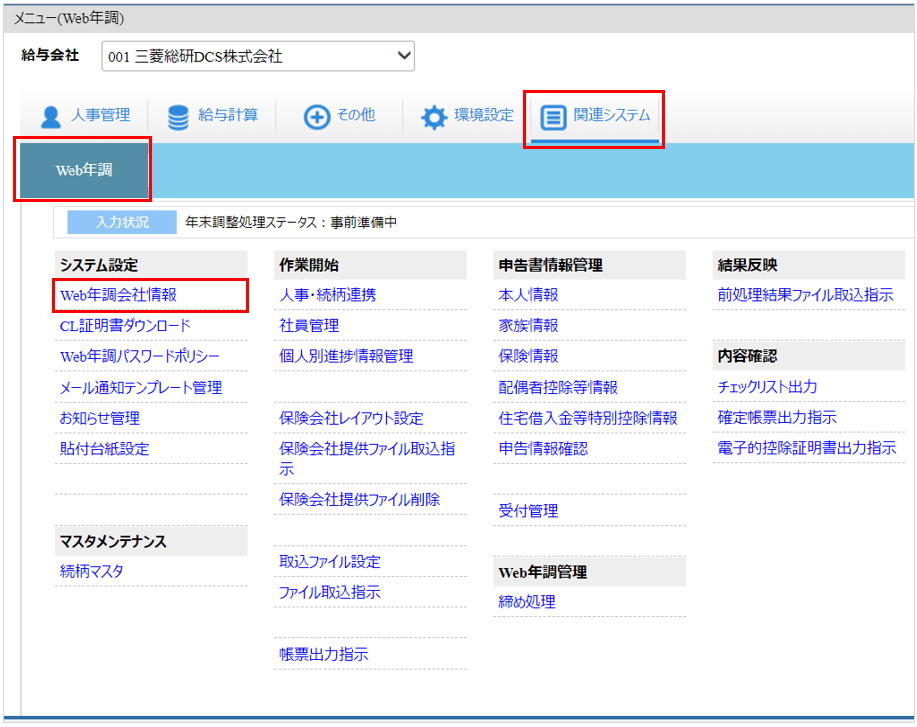Open 住宅借入金等特別控除情報 link
This screenshot has height=727, width=917.
(588, 418)
